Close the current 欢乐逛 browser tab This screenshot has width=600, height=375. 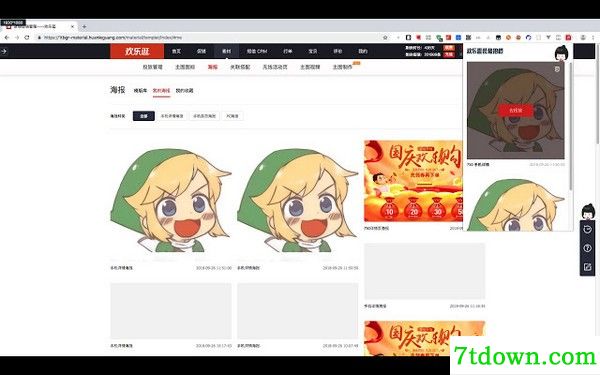point(72,26)
